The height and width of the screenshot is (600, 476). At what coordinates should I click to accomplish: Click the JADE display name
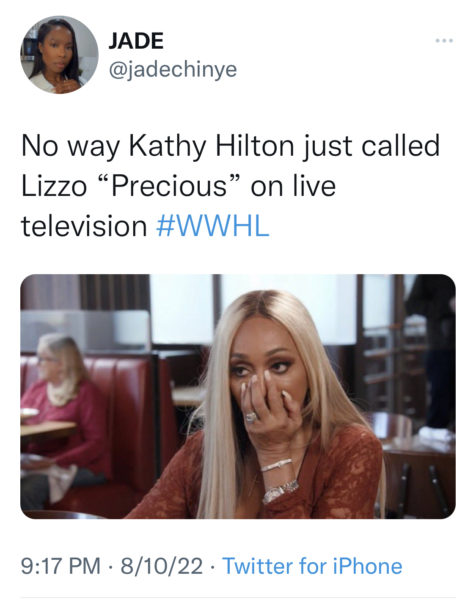(x=136, y=41)
